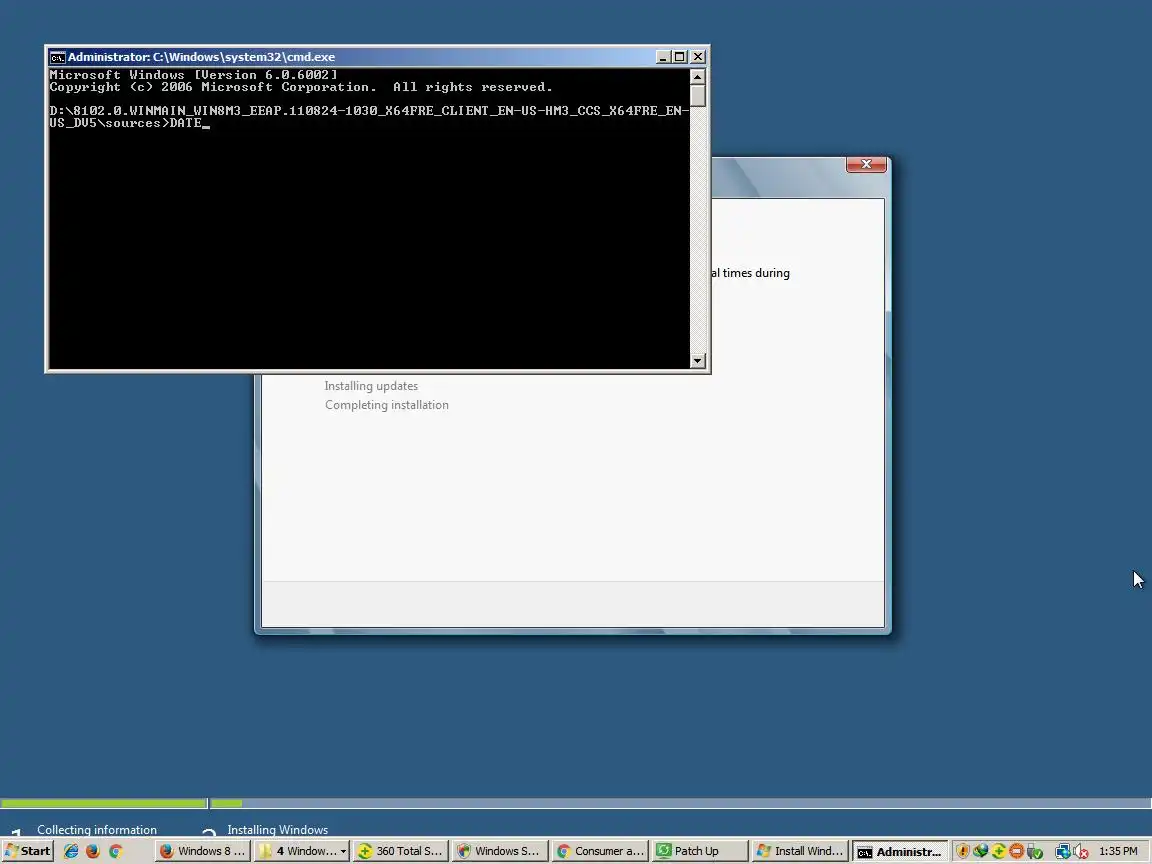Viewport: 1152px width, 864px height.
Task: Click the 'Installing Windows' stage label
Action: point(278,829)
